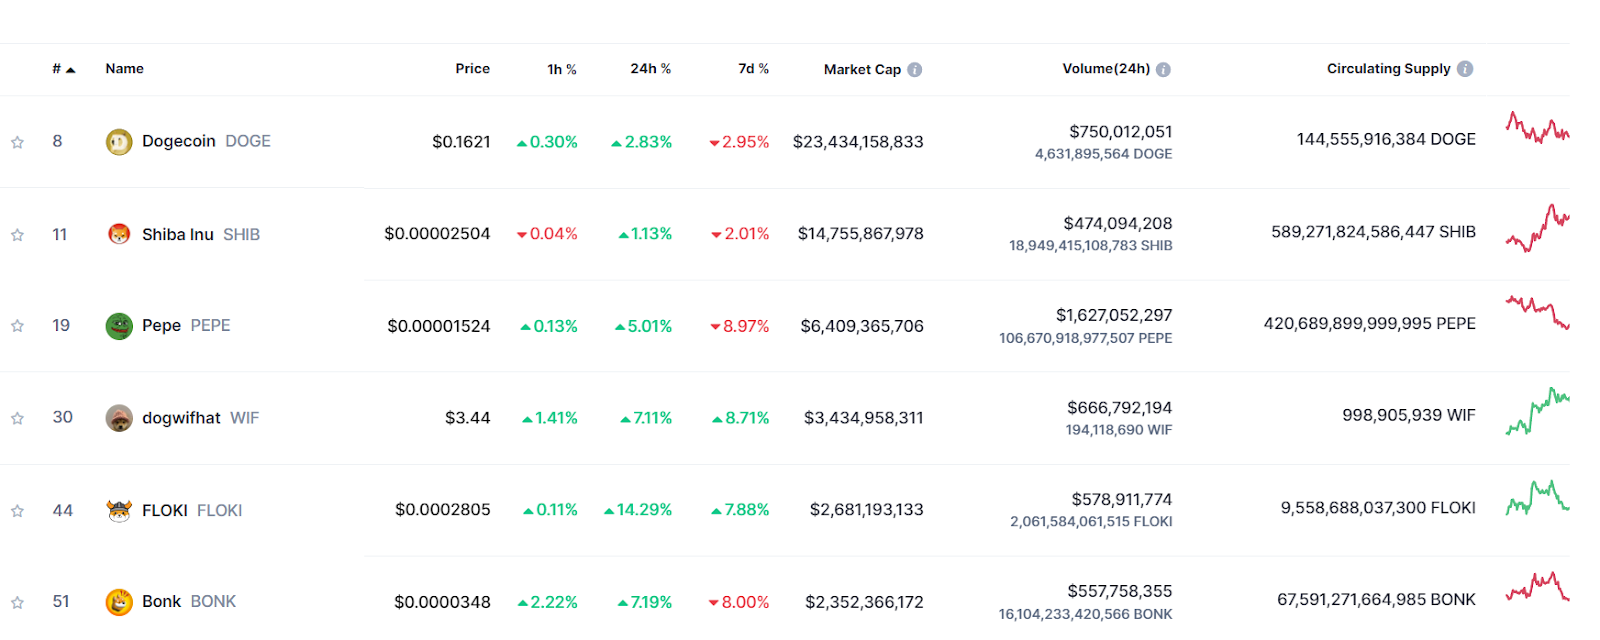Click the Shiba Inu coin logo
The height and width of the screenshot is (640, 1600).
(x=119, y=234)
